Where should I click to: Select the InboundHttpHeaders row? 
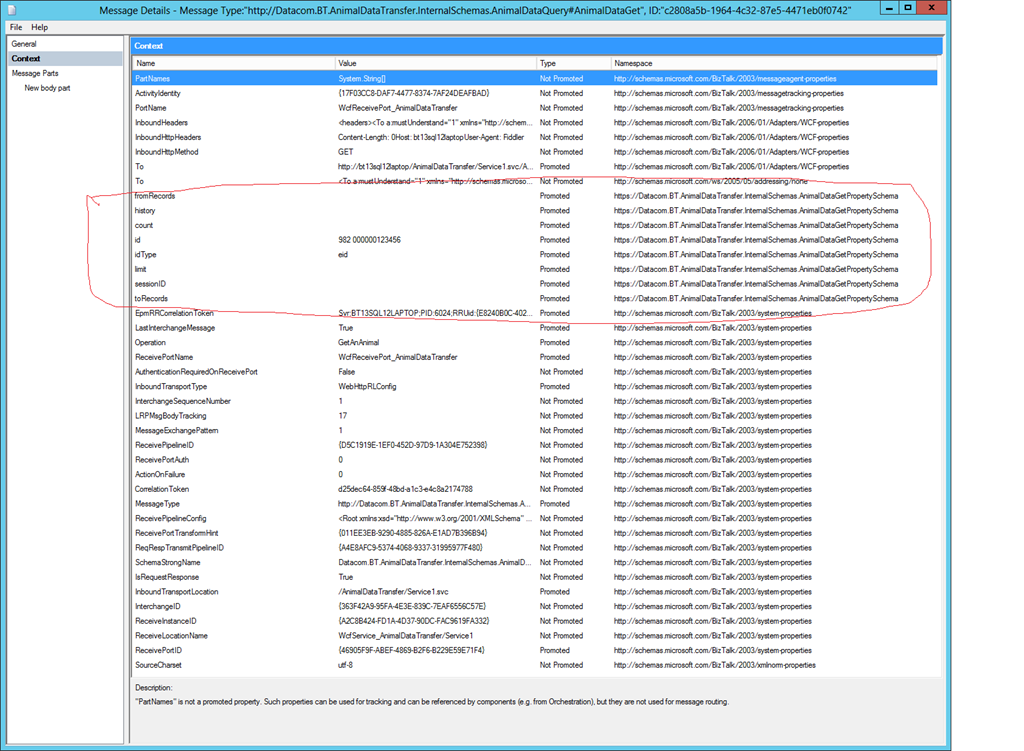(535, 137)
